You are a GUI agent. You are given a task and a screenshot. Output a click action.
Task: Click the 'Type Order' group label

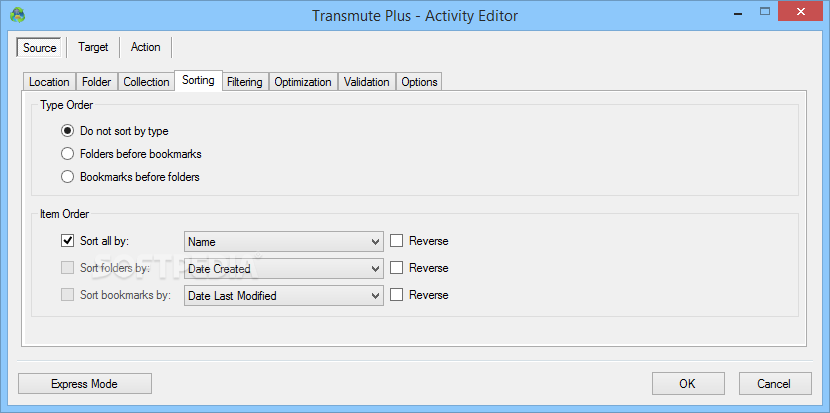click(x=67, y=105)
